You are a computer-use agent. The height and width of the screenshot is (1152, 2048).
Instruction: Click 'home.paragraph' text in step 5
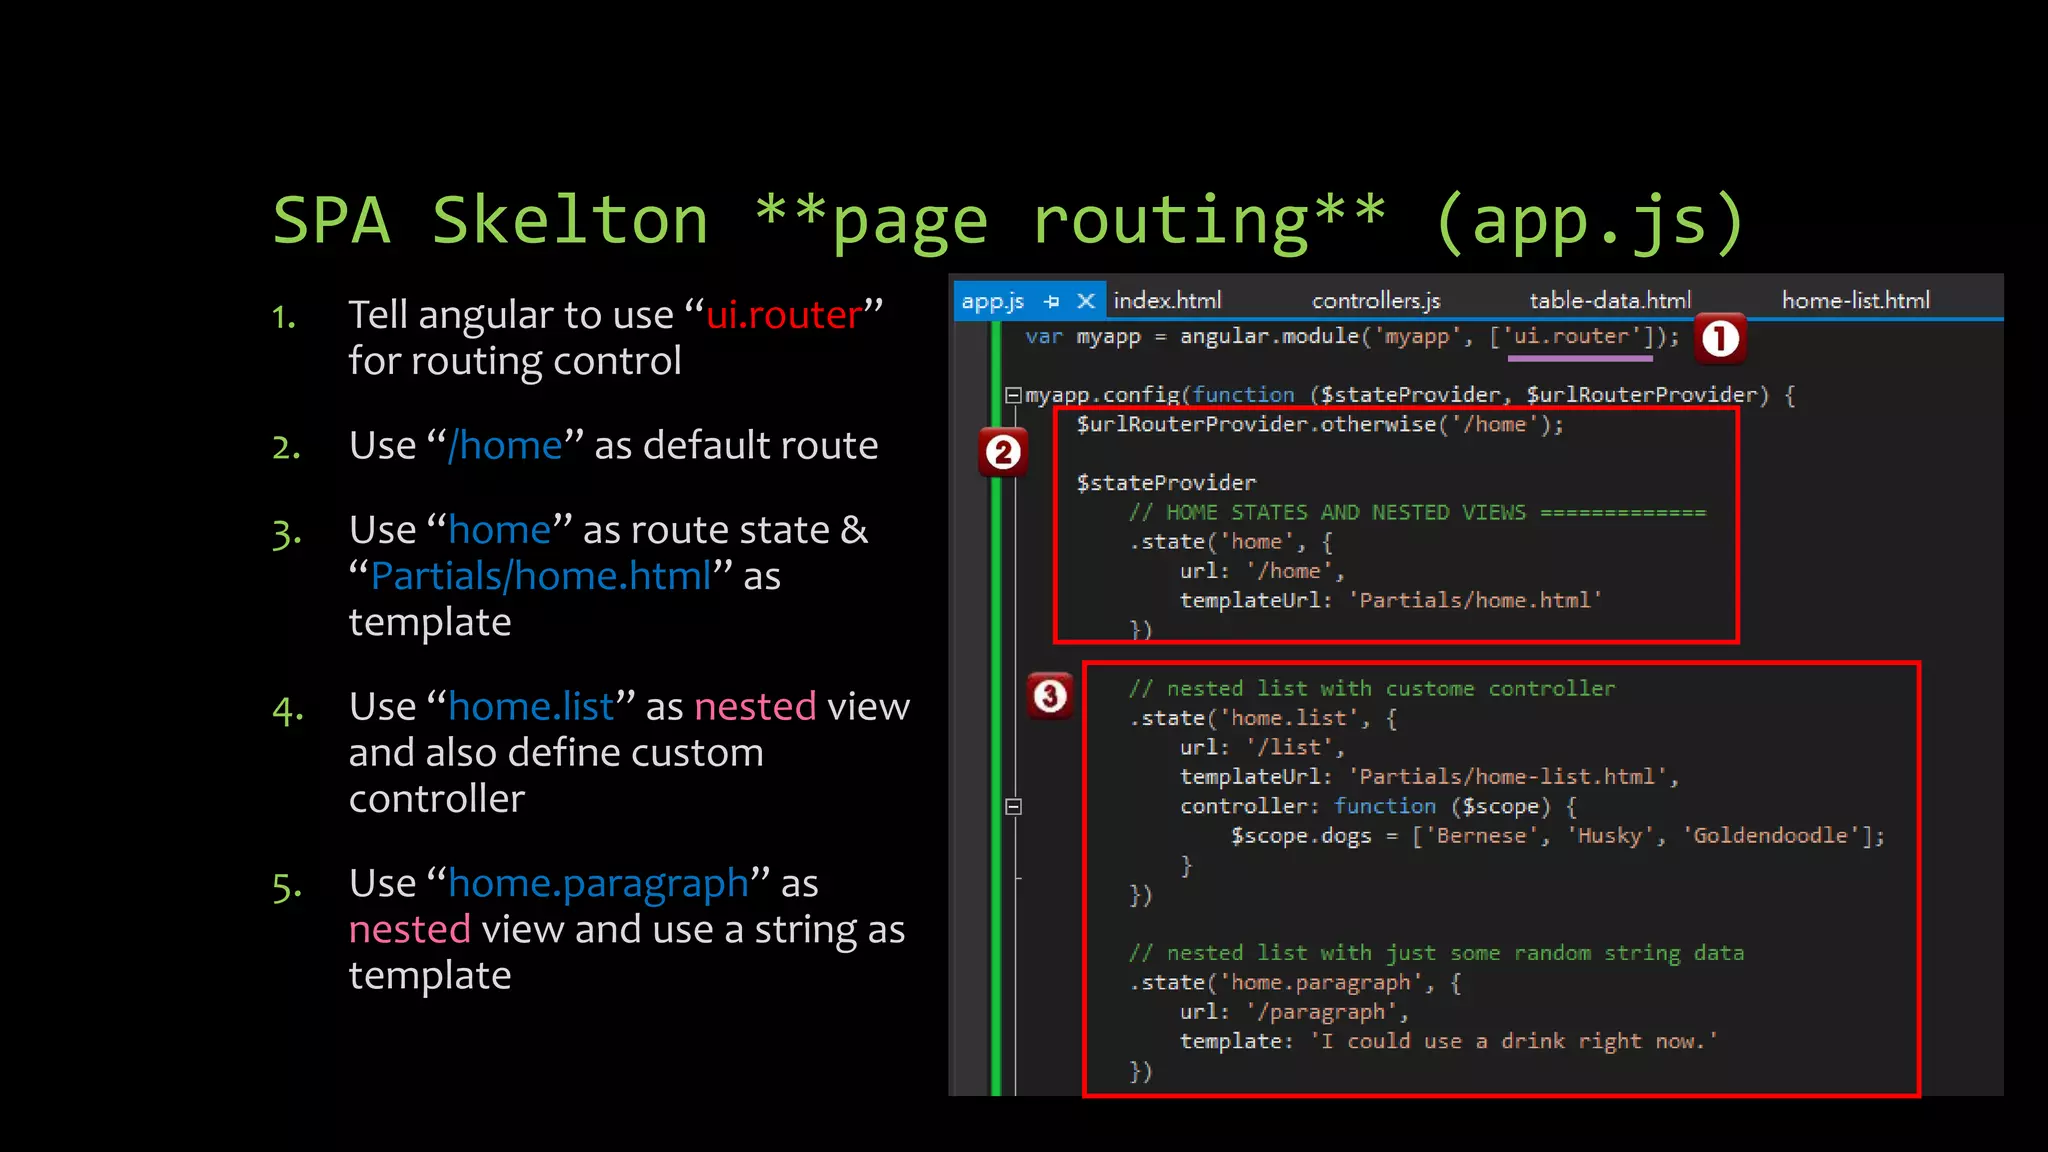point(598,883)
